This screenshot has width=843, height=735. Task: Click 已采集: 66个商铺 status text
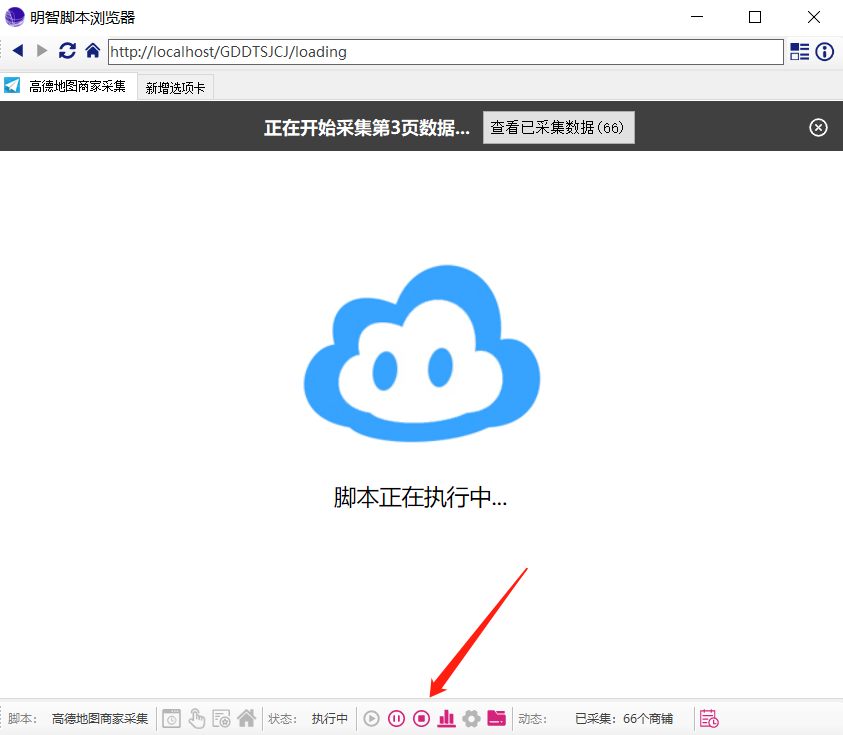click(624, 719)
